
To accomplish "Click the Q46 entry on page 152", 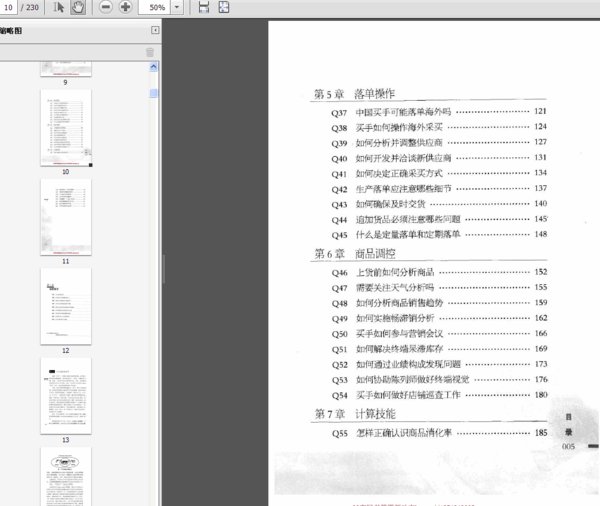I will [x=439, y=273].
